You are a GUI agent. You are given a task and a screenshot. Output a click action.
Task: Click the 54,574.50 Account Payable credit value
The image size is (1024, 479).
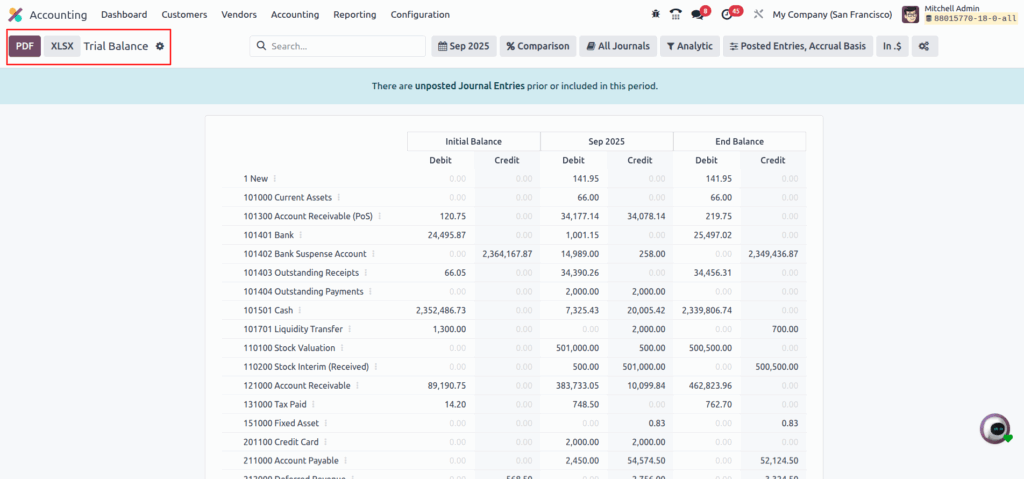point(646,461)
